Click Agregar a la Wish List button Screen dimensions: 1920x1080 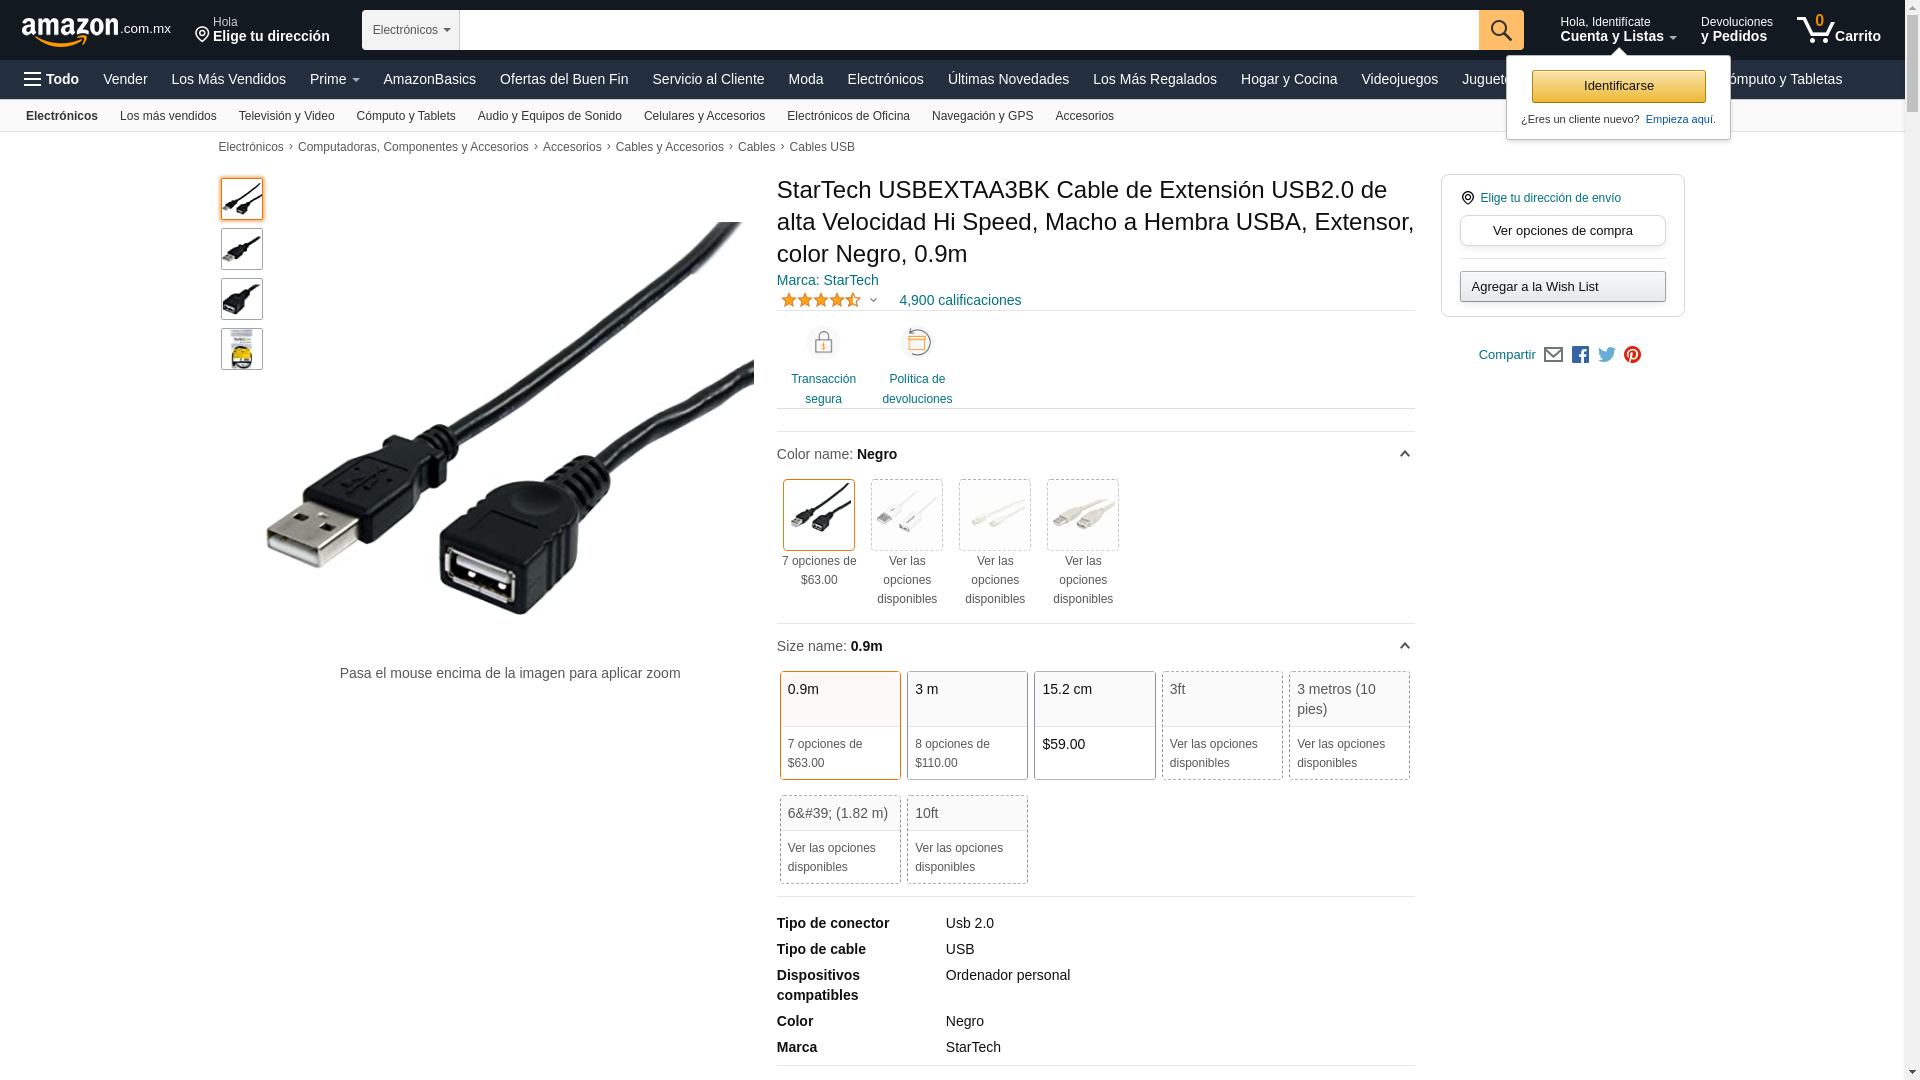click(1562, 287)
